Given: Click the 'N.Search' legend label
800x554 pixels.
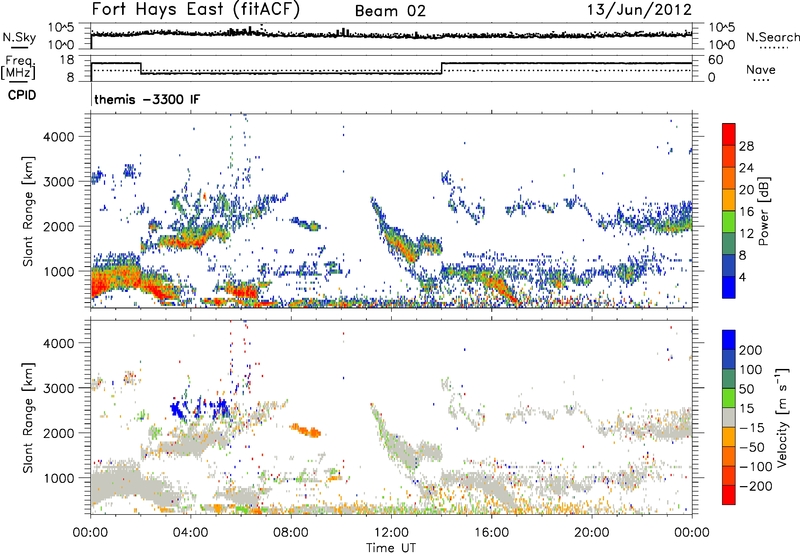Looking at the screenshot, I should pyautogui.click(x=772, y=37).
